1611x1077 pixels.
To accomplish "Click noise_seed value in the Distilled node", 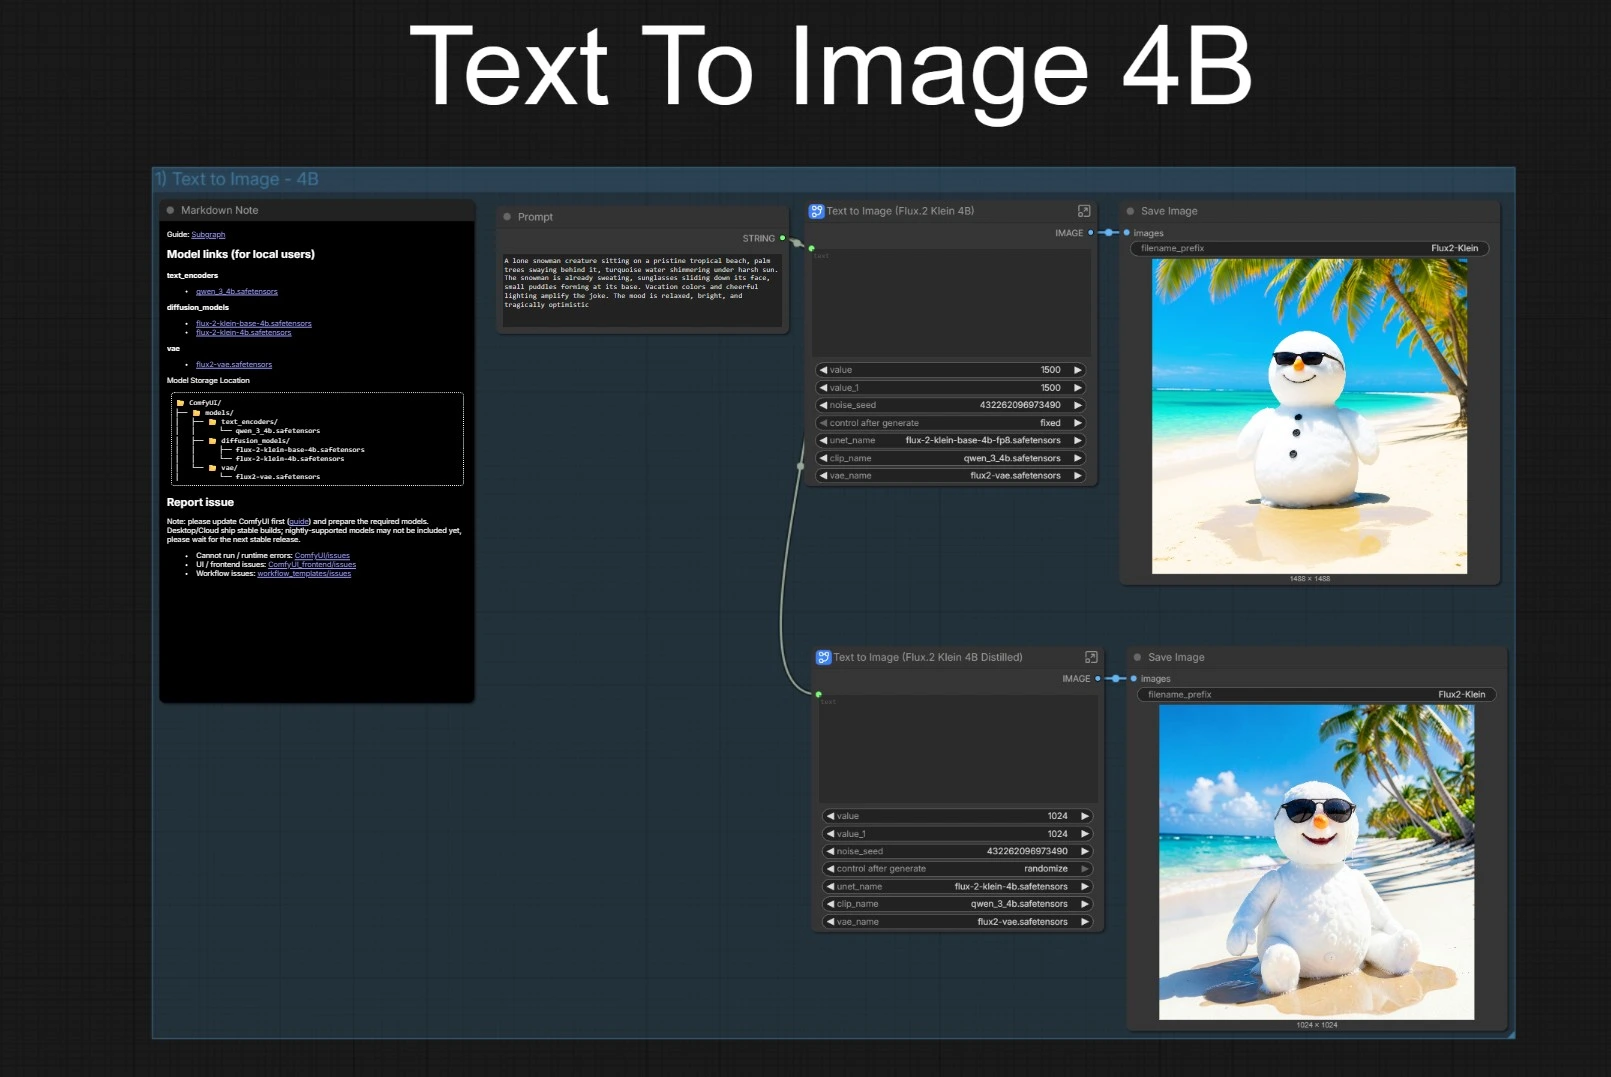I will tap(1027, 851).
